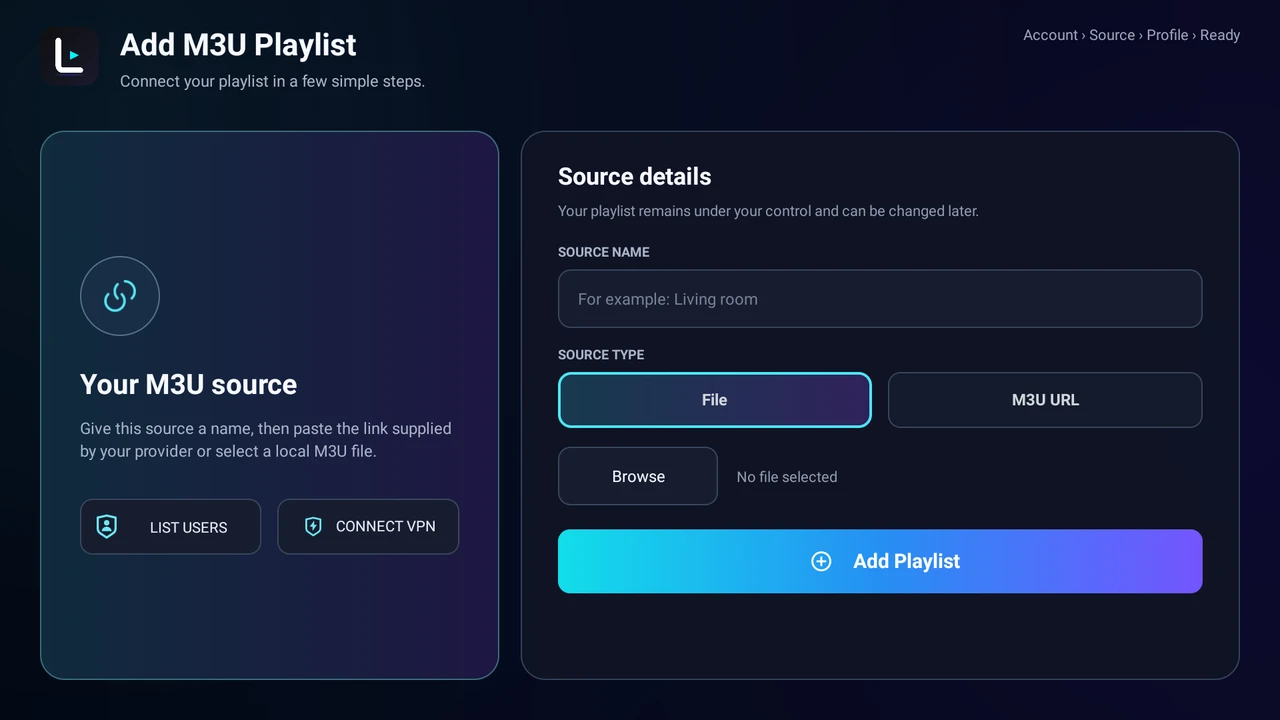1280x720 pixels.
Task: Click the 'No file selected' label
Action: (787, 477)
